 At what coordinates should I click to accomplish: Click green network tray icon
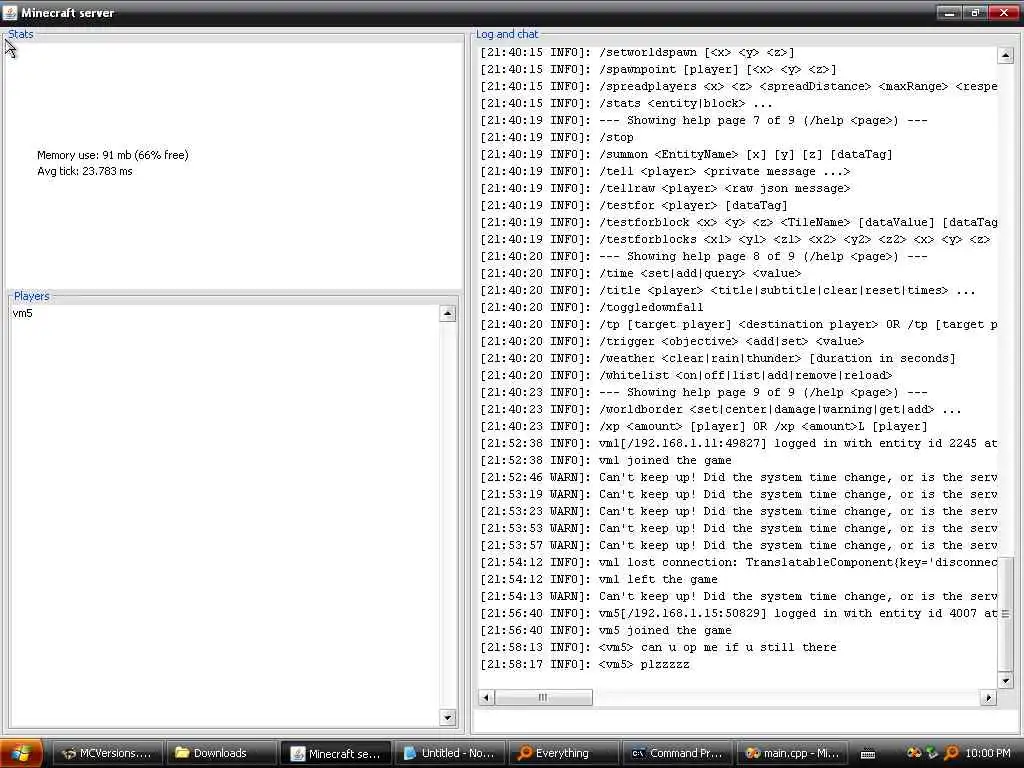point(932,753)
